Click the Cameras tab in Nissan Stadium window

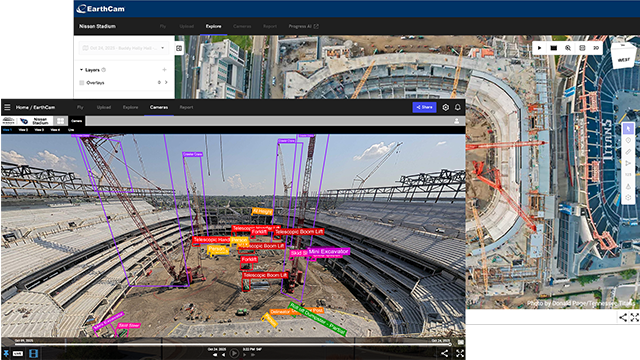[242, 26]
